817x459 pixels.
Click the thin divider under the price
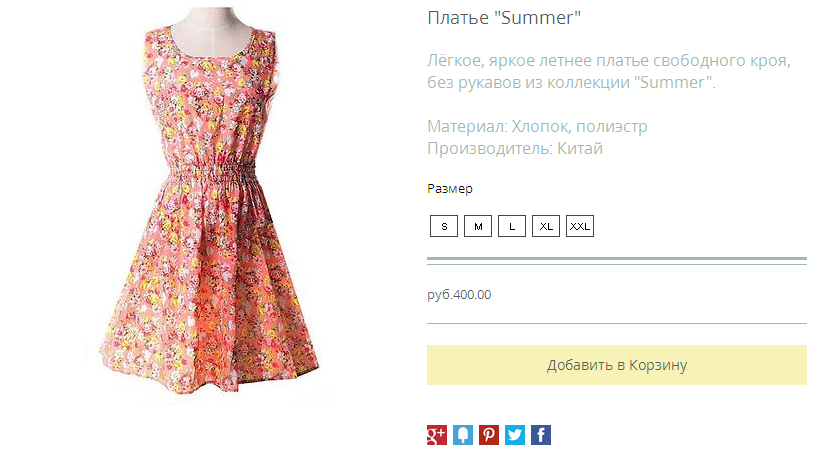[x=616, y=323]
